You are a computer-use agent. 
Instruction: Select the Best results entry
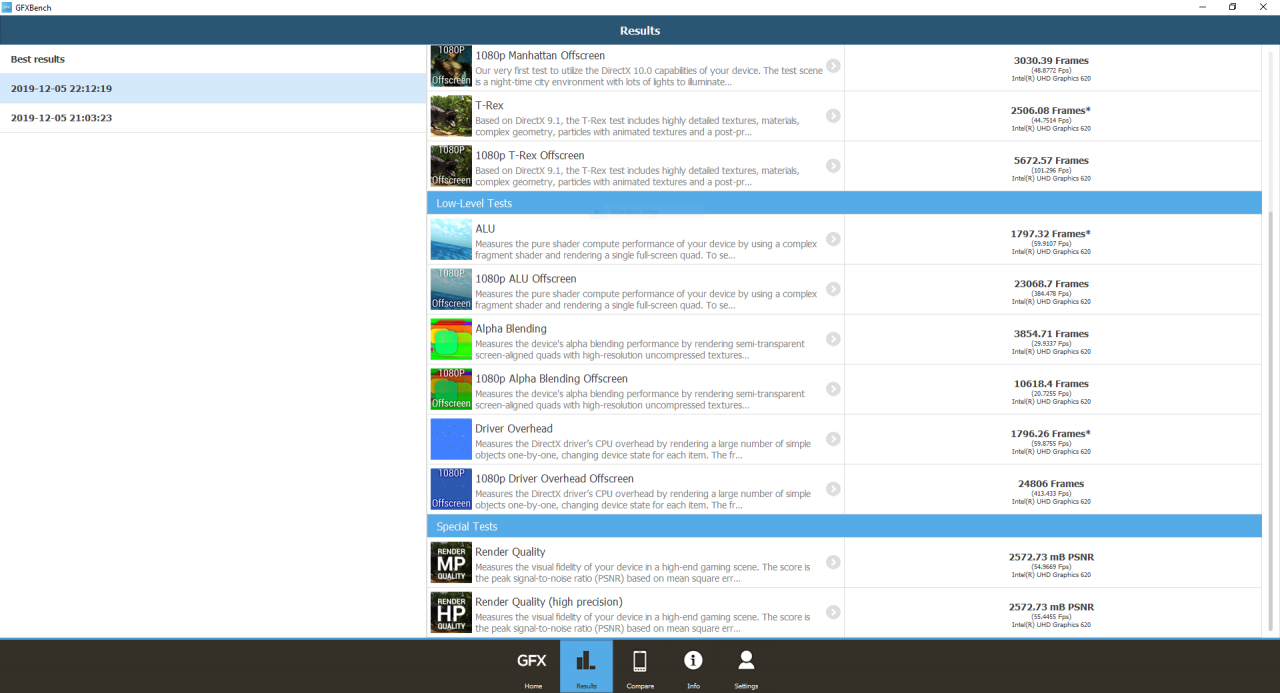coord(213,59)
